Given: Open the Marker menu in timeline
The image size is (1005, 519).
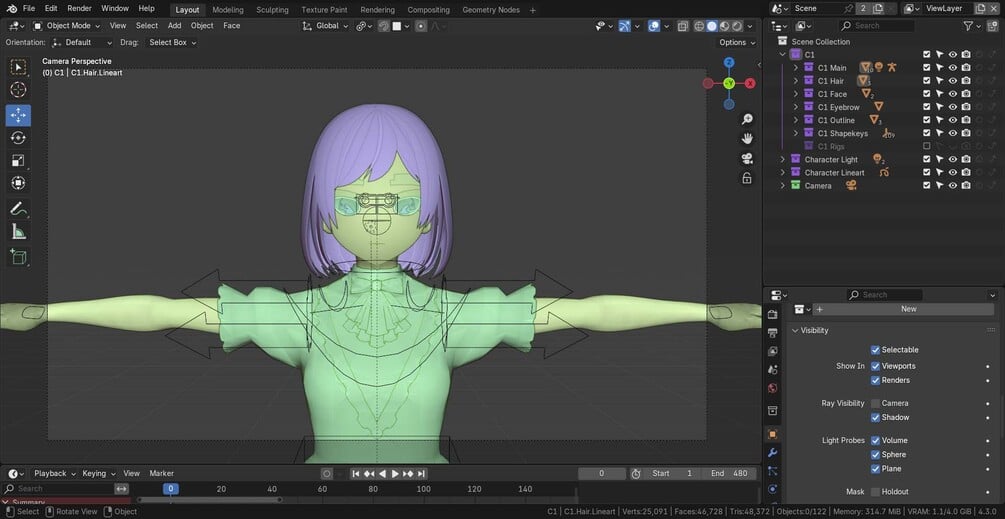Looking at the screenshot, I should tap(162, 474).
